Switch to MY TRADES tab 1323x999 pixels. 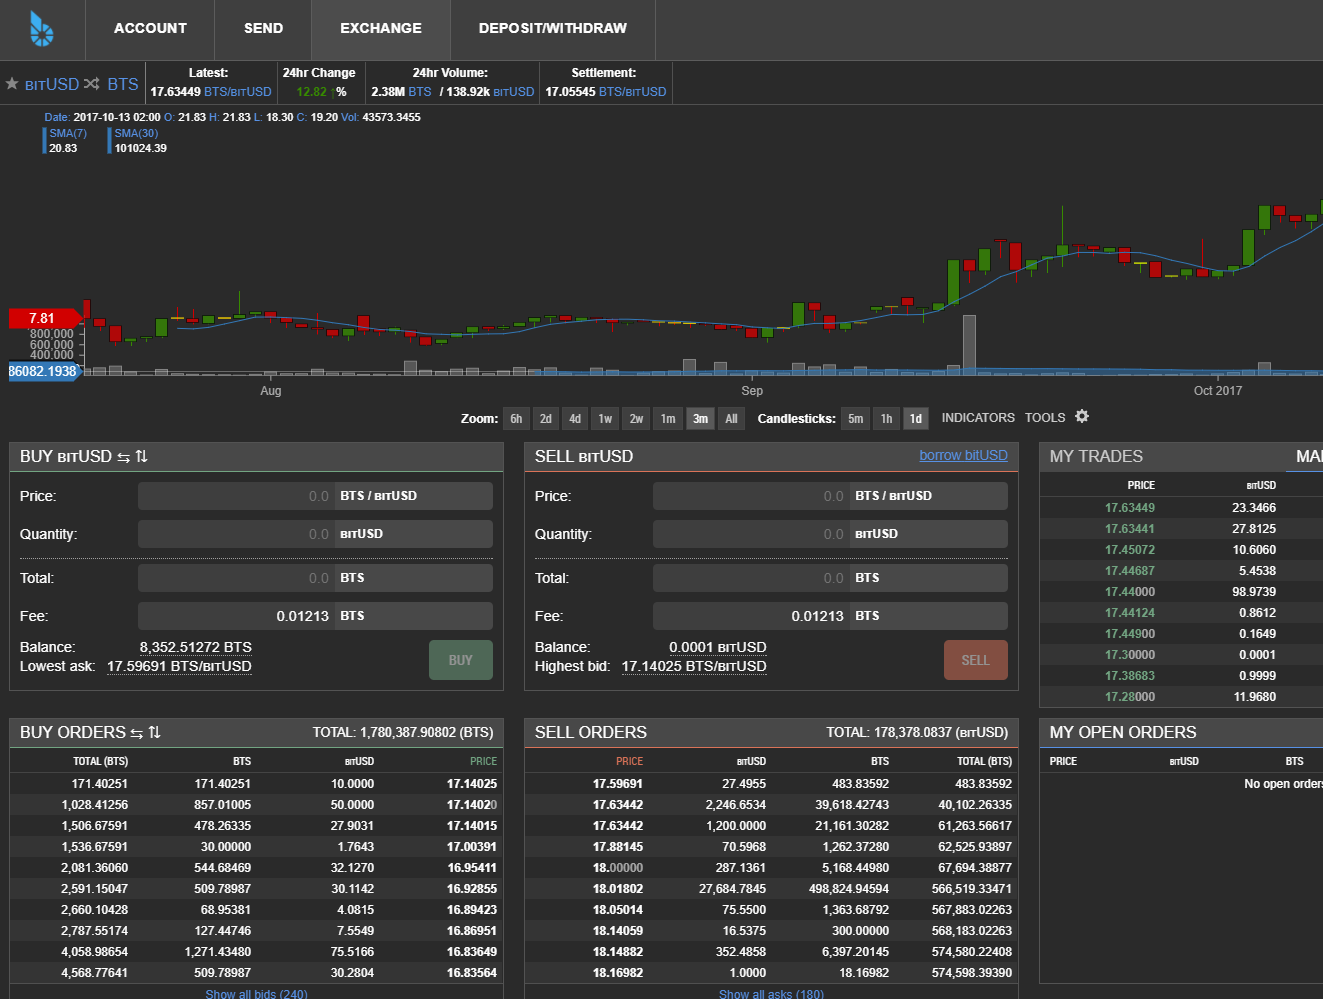(x=1096, y=456)
